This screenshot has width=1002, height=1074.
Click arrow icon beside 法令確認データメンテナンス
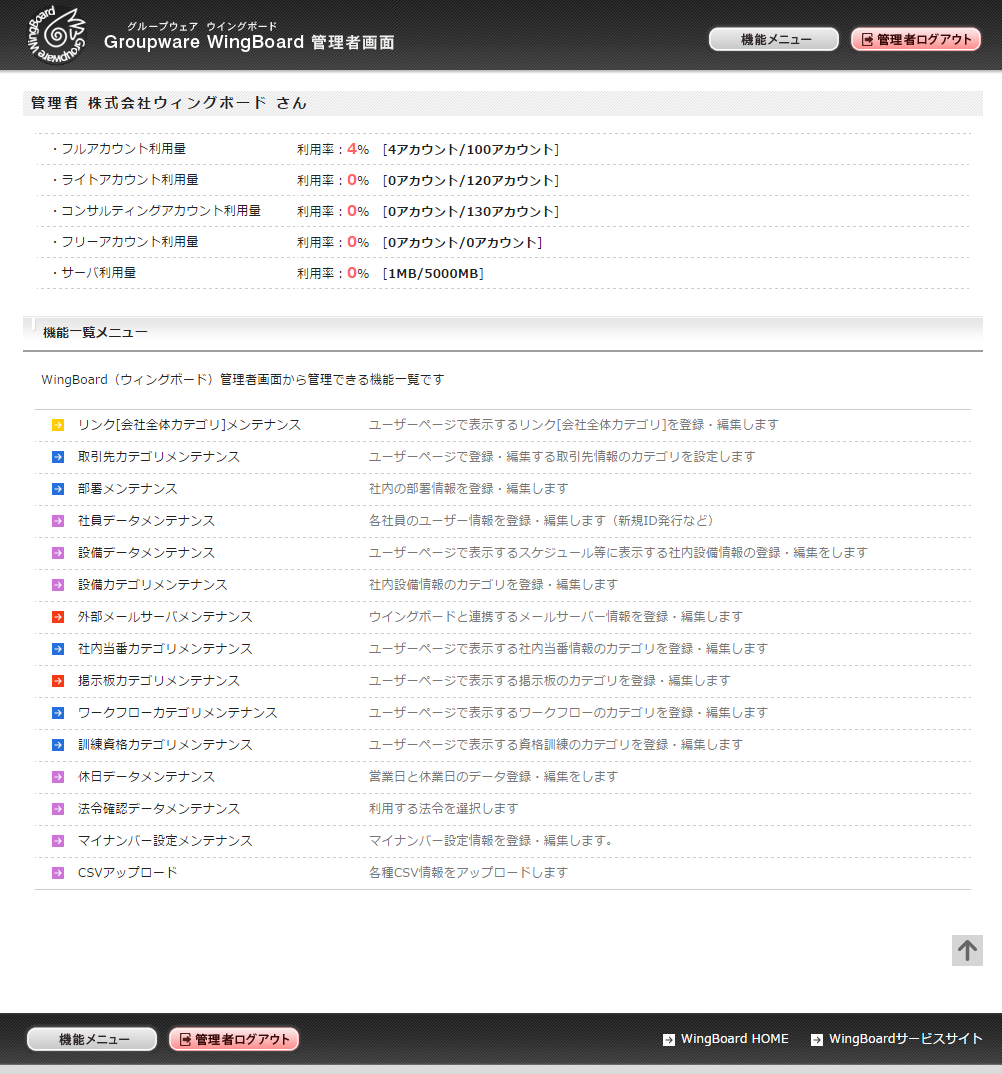click(x=58, y=810)
